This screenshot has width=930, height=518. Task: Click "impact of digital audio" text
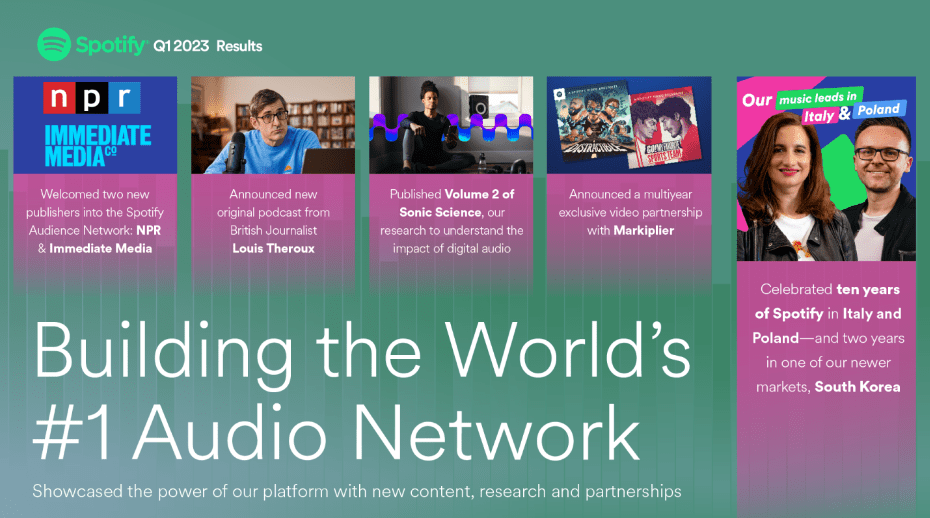451,249
